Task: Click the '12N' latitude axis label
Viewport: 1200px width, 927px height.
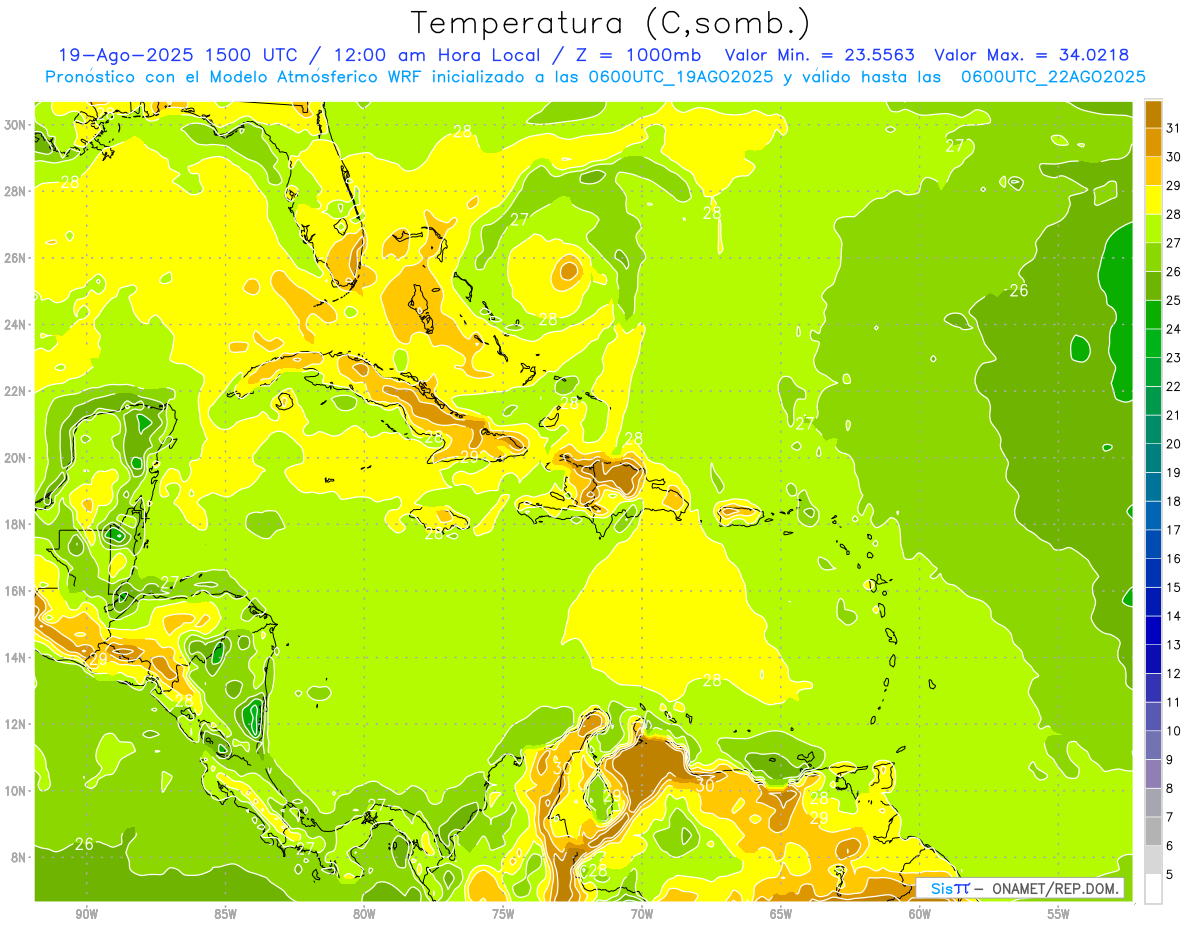Action: pyautogui.click(x=15, y=724)
